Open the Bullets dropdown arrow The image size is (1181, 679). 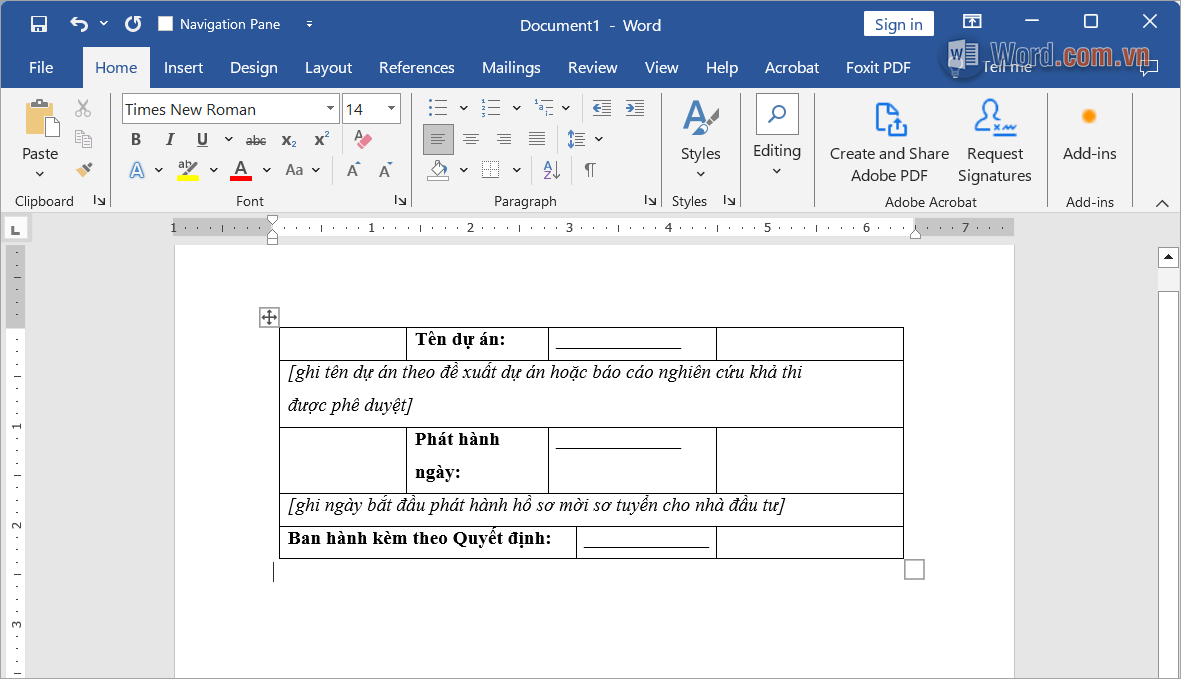click(x=462, y=107)
